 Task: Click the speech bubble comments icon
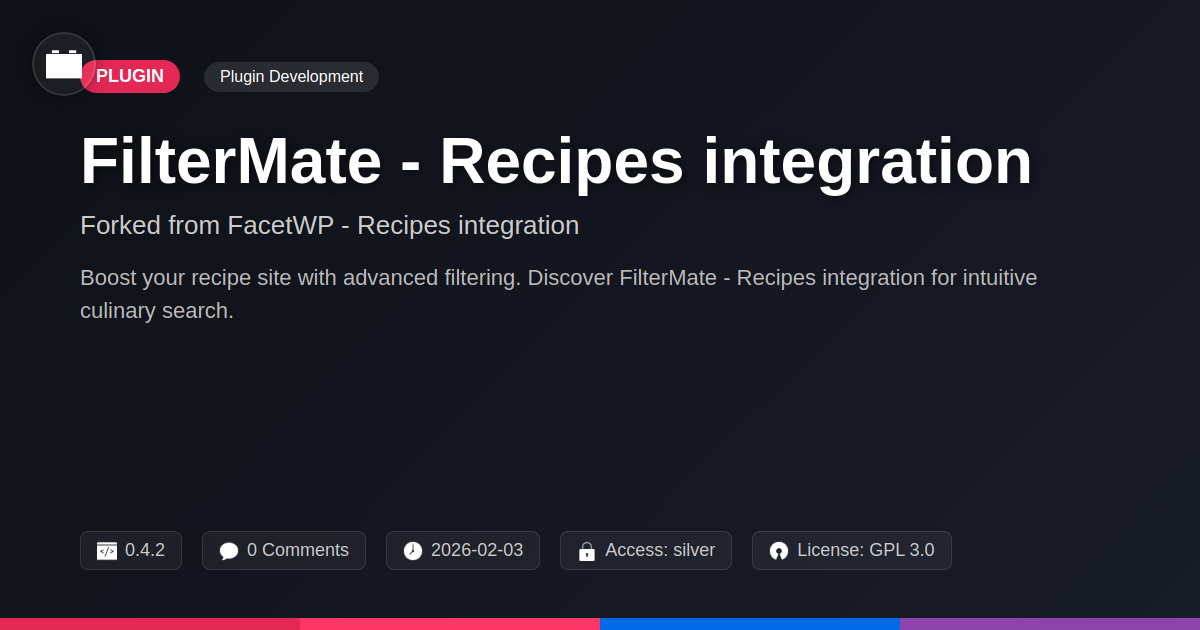(229, 551)
